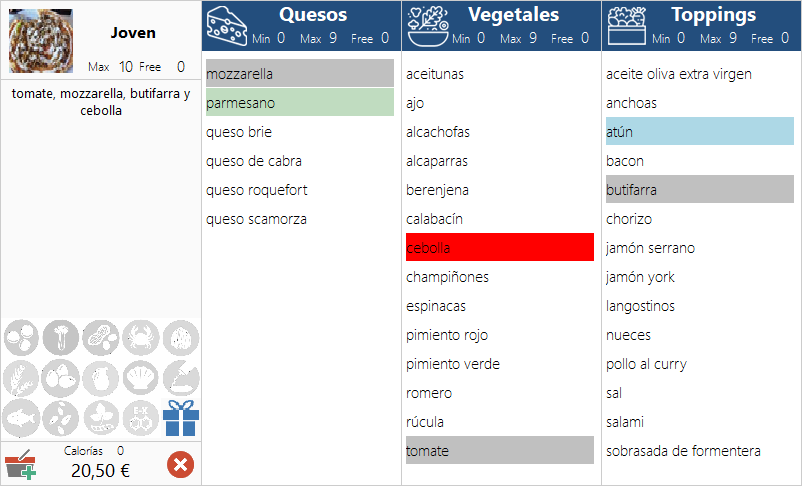Toggle the highlighted parmesano ingredient

point(299,103)
